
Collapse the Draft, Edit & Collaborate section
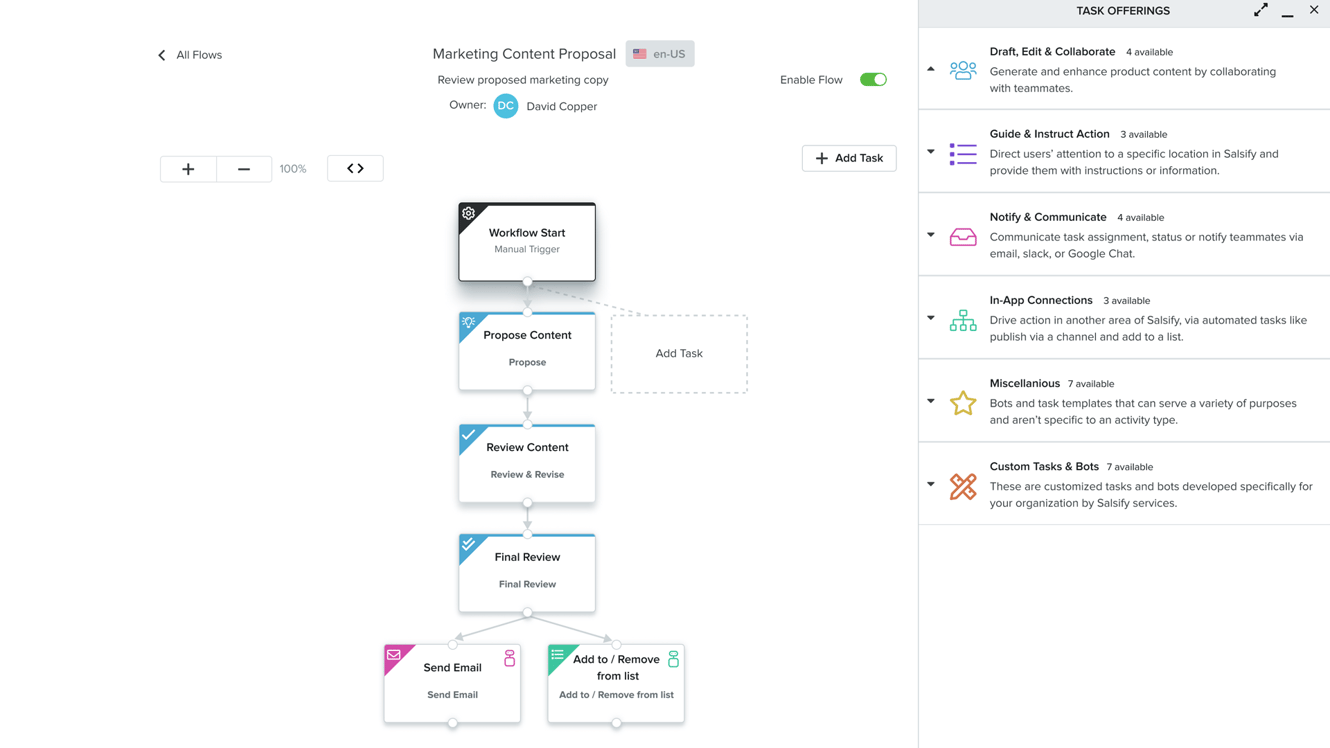pos(930,69)
